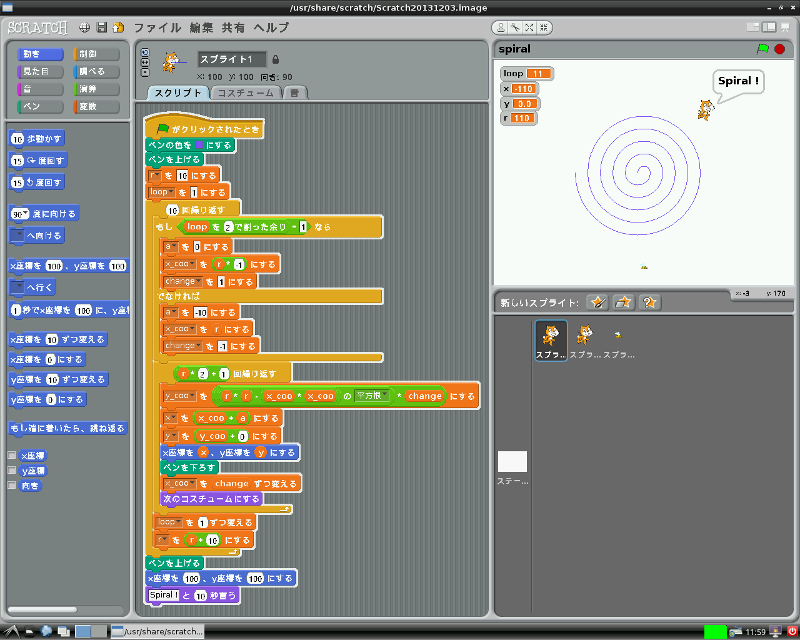Enable the x座標 monitor checkbox

(12, 455)
